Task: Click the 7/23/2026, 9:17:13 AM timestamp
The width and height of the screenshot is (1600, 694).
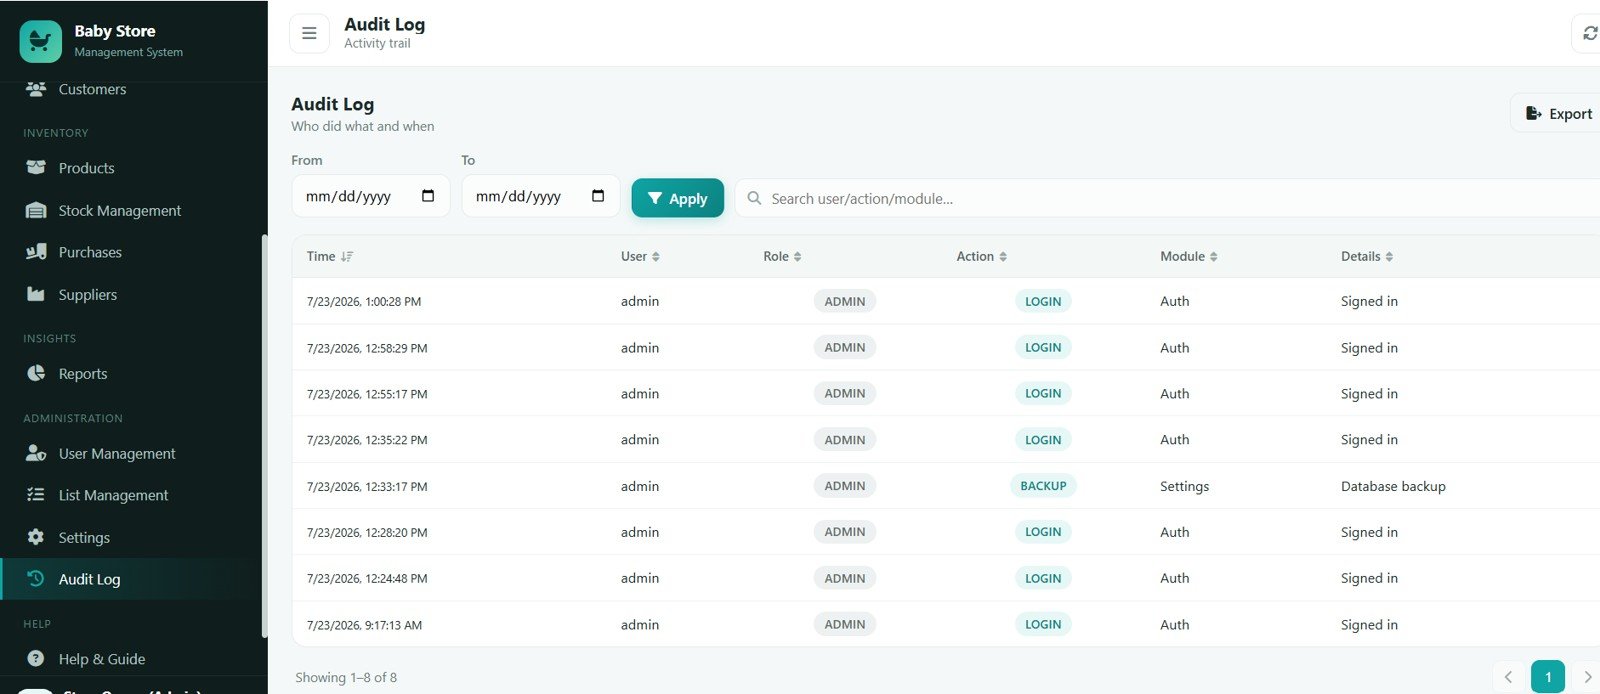Action: point(364,625)
